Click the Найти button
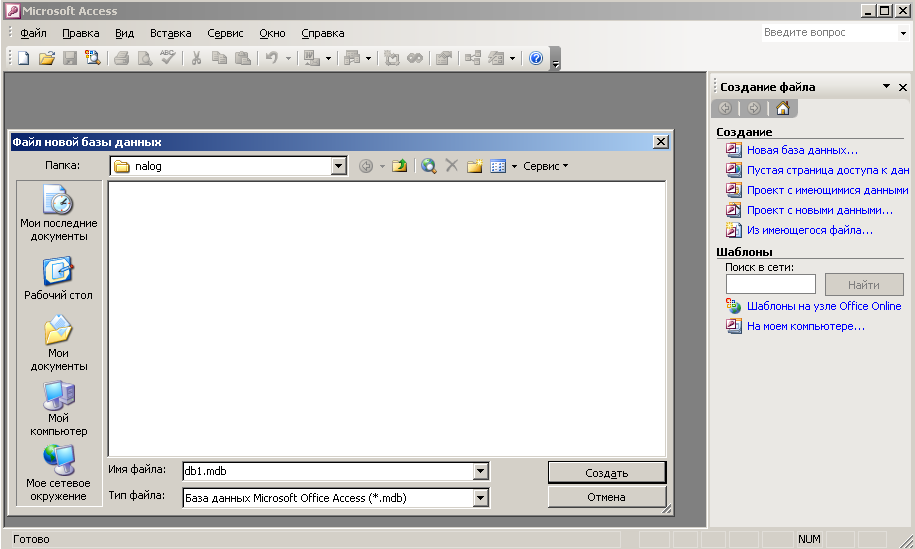 pyautogui.click(x=864, y=285)
